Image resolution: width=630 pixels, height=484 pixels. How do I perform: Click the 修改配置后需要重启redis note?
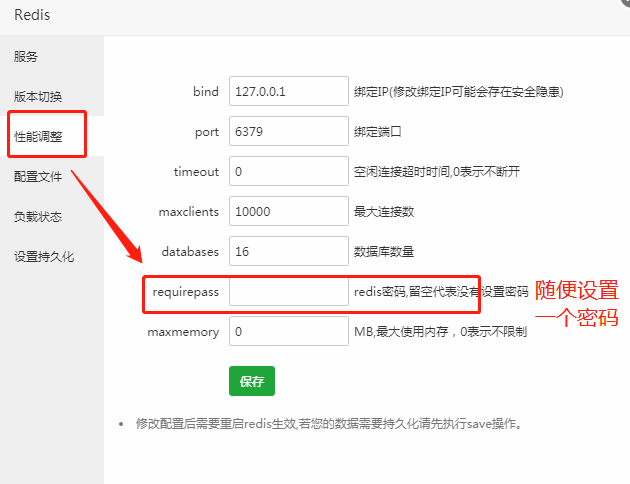[329, 423]
